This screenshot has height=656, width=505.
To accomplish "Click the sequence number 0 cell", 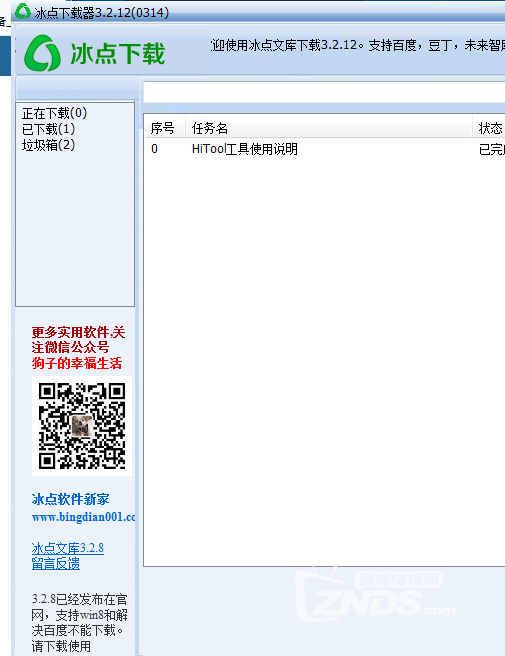I will pos(155,149).
